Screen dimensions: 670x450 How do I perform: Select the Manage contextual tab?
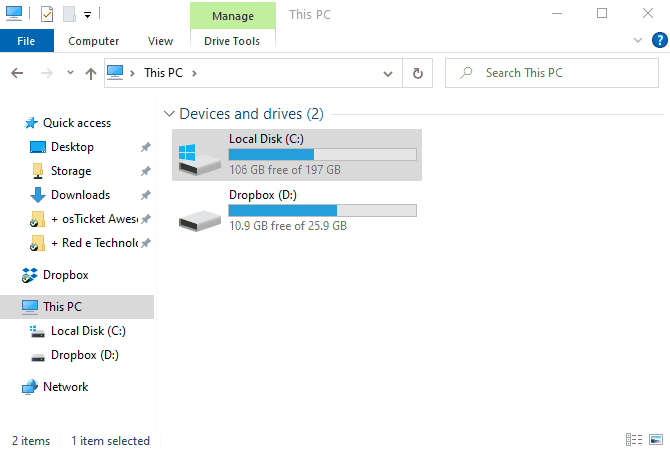pyautogui.click(x=233, y=16)
